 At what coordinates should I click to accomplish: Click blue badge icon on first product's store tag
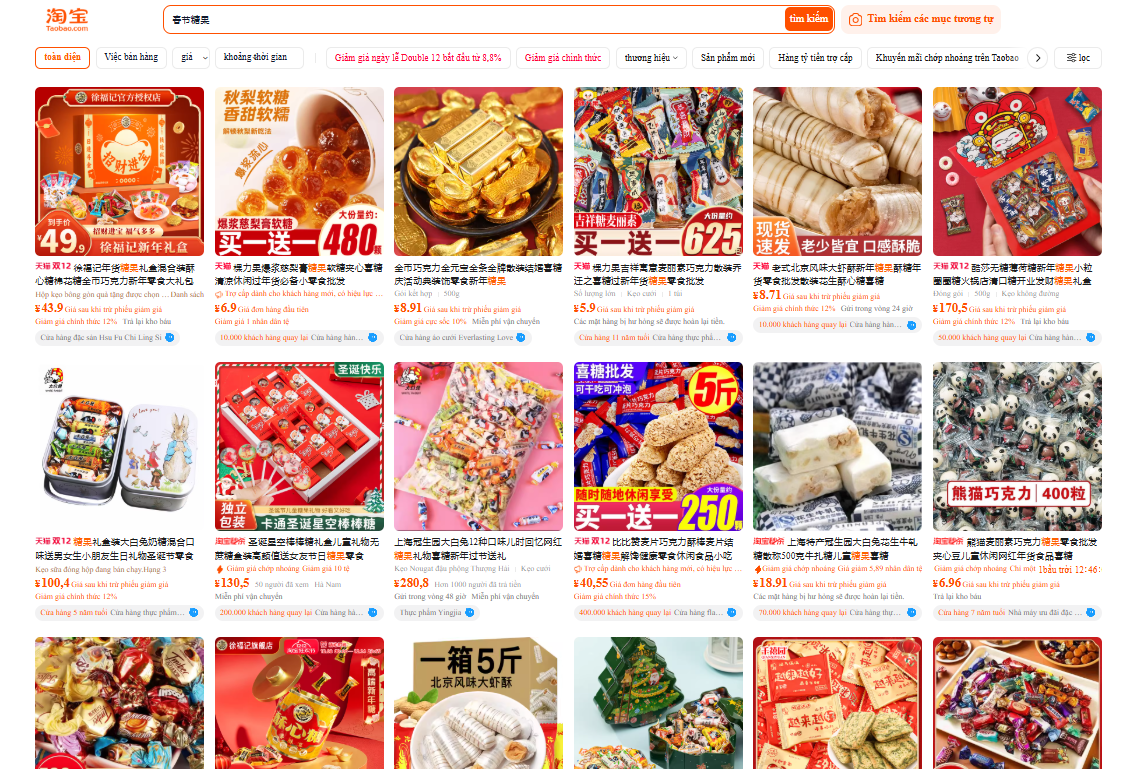click(170, 337)
